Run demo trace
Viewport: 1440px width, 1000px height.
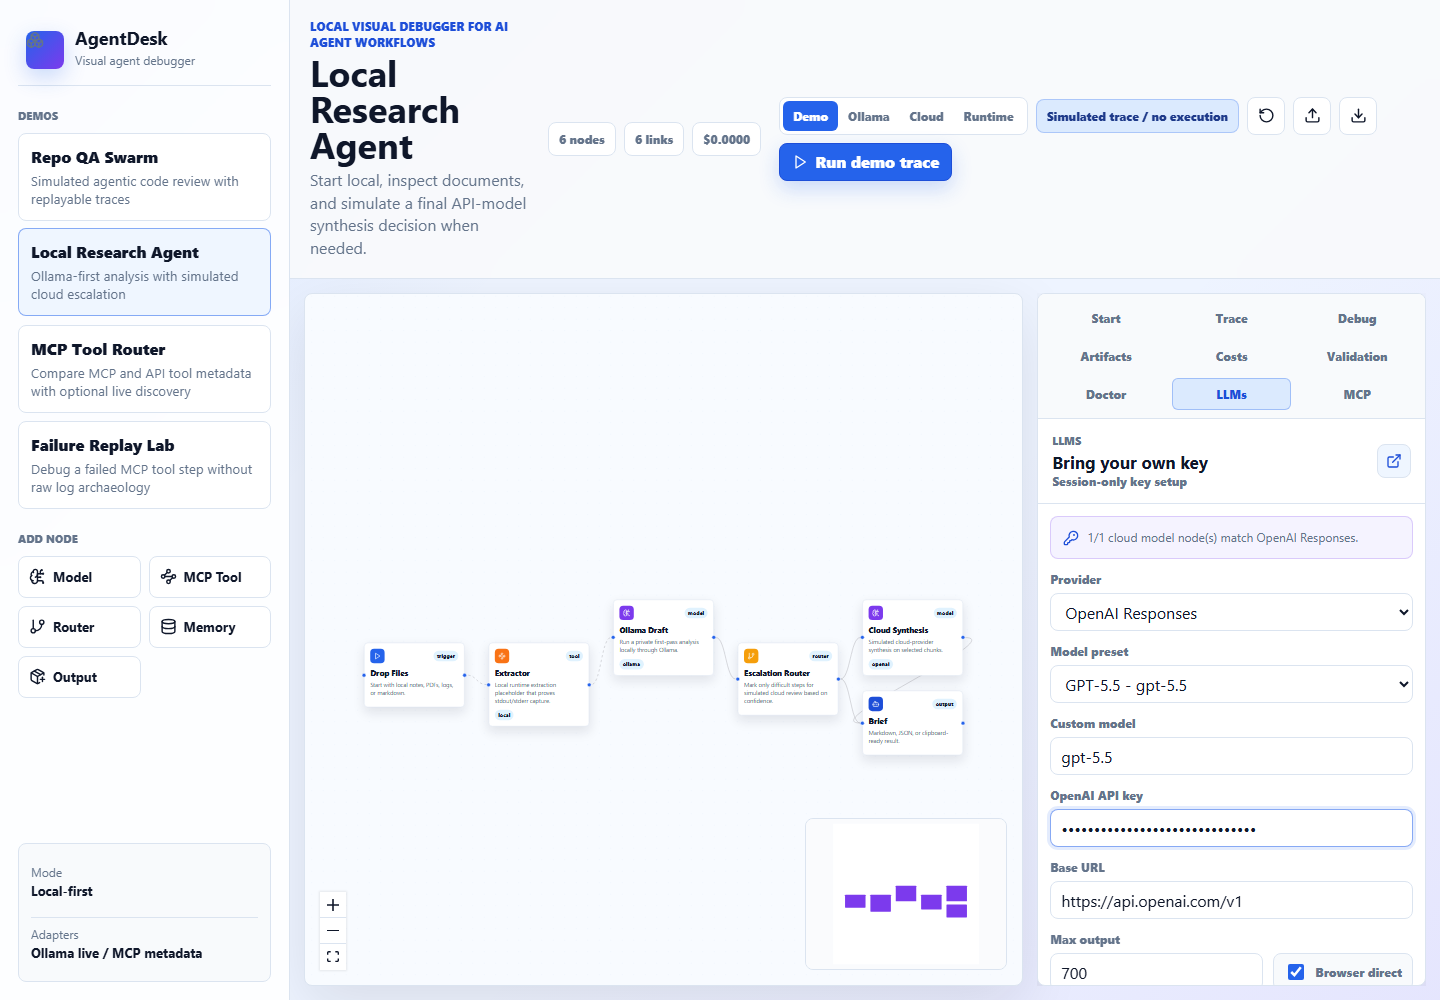[x=865, y=162]
